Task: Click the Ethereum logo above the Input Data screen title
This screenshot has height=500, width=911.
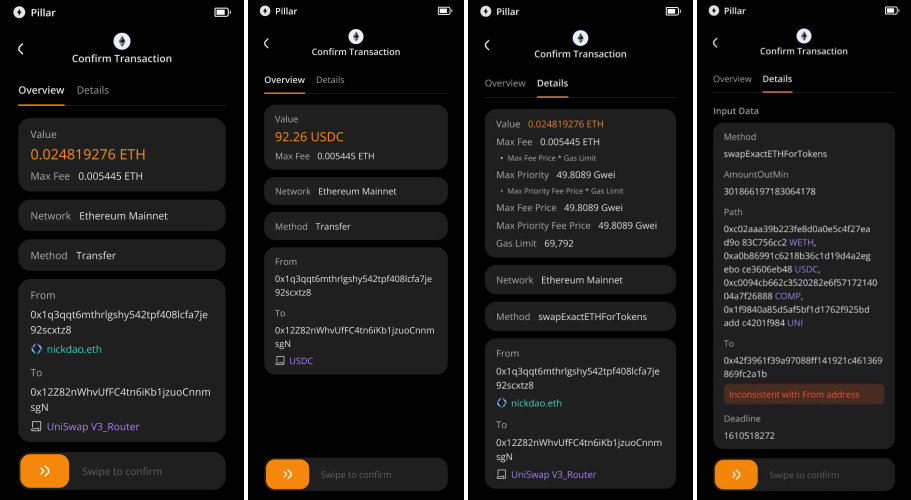Action: pyautogui.click(x=804, y=35)
